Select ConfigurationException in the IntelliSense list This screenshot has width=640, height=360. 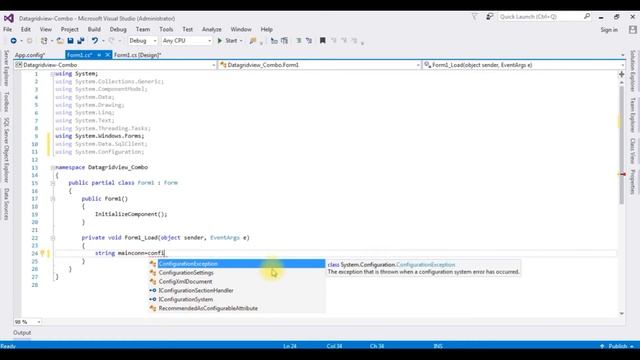237,264
